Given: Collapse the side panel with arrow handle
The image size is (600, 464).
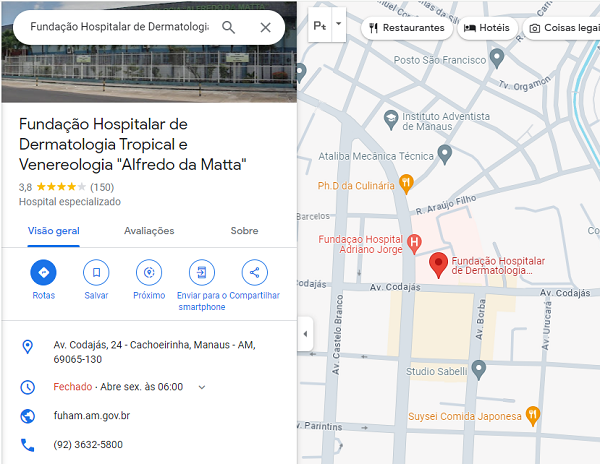Looking at the screenshot, I should [x=305, y=334].
